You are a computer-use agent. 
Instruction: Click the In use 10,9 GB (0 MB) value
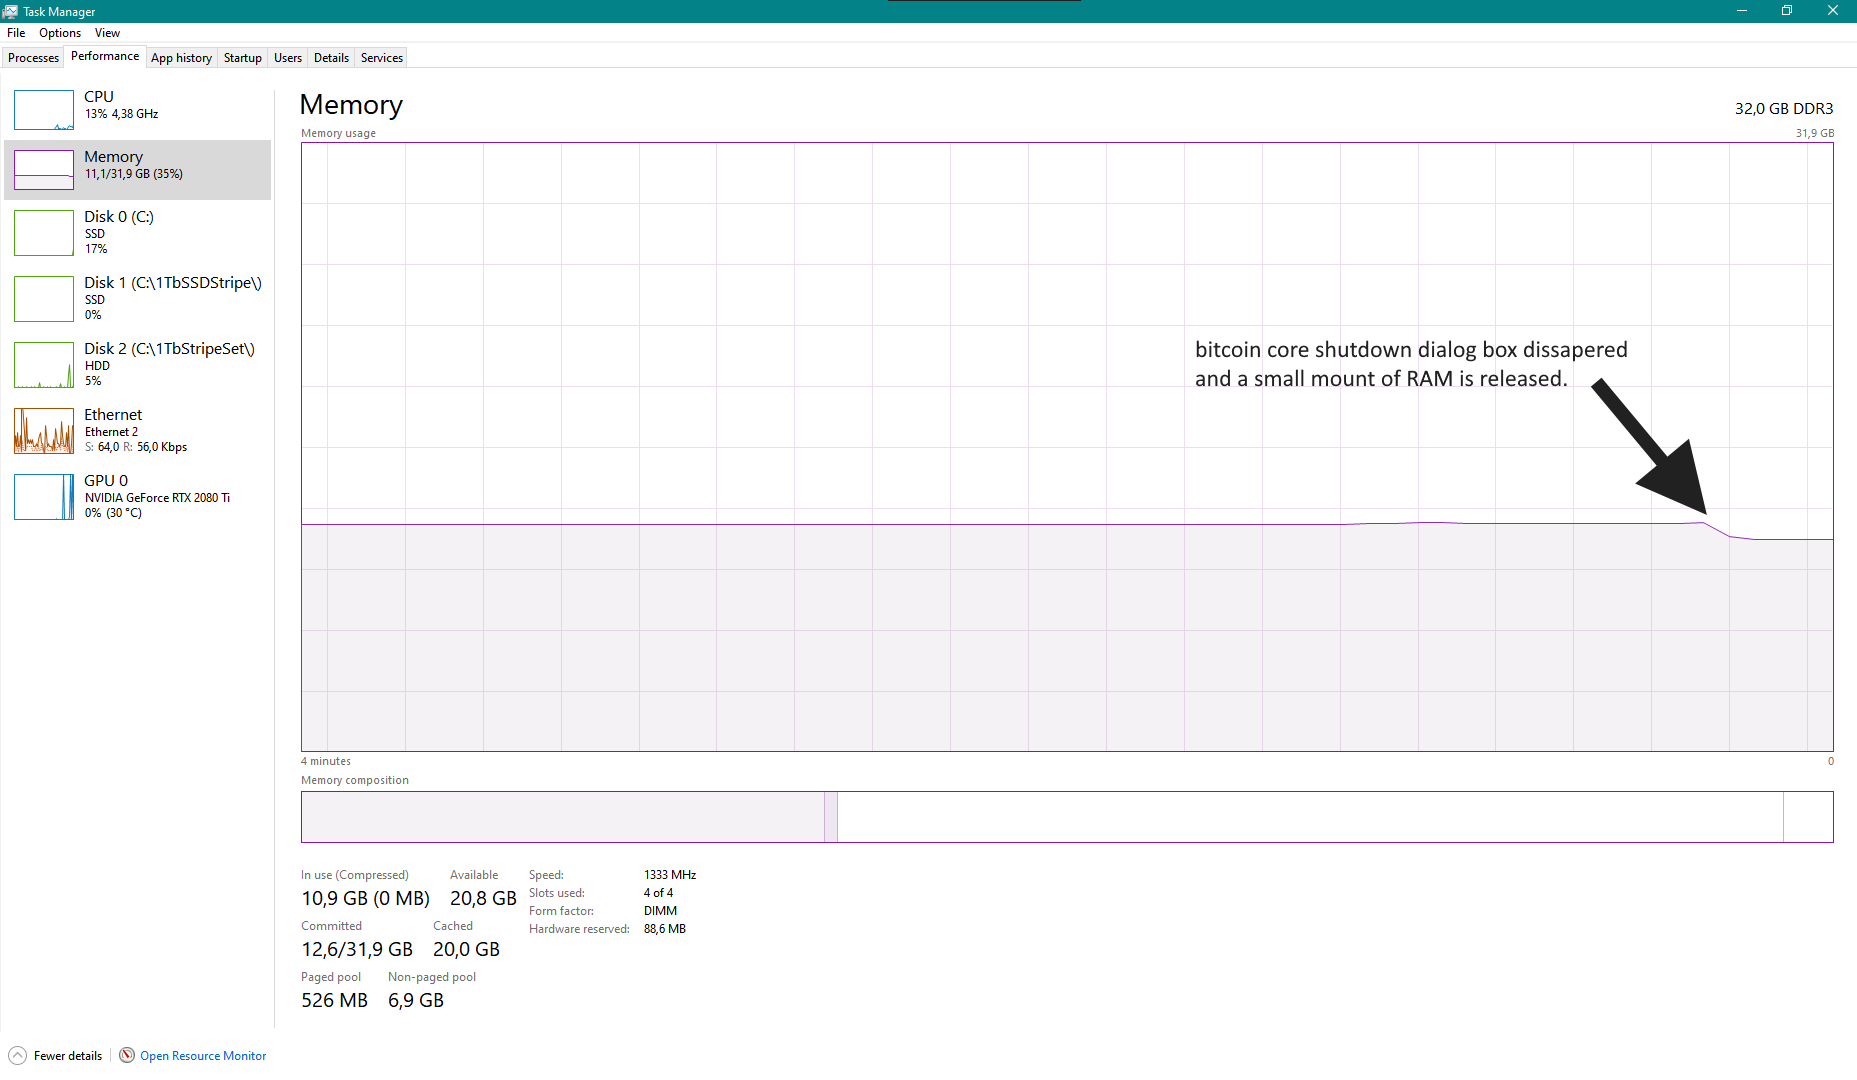coord(365,898)
